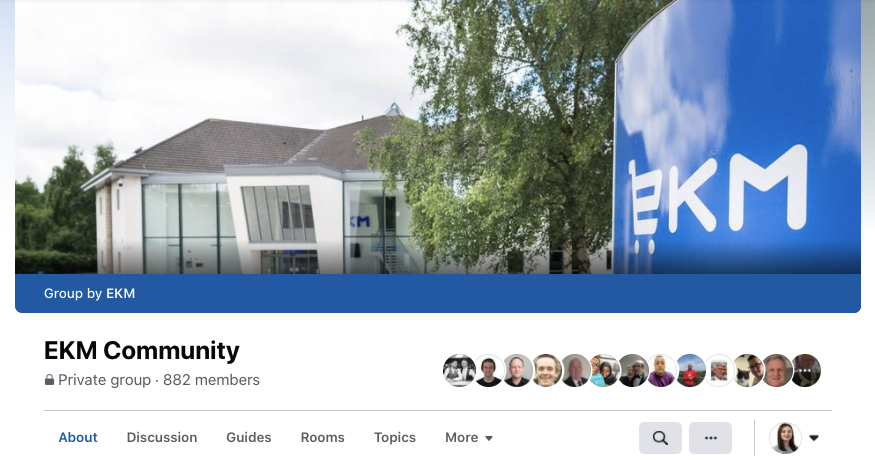Click the EKM Community group title
875x461 pixels.
click(x=142, y=350)
